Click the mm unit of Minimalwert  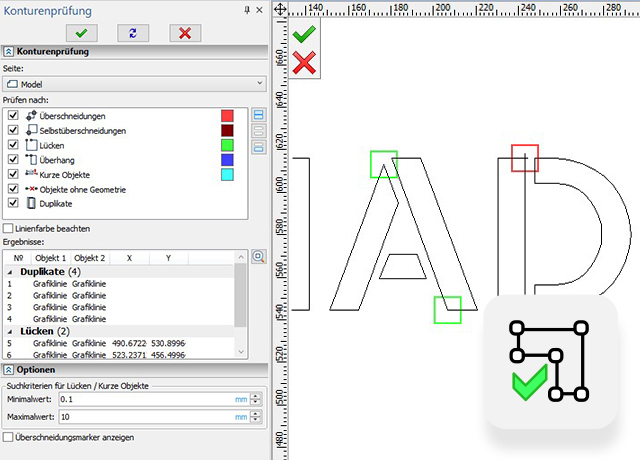[x=241, y=400]
